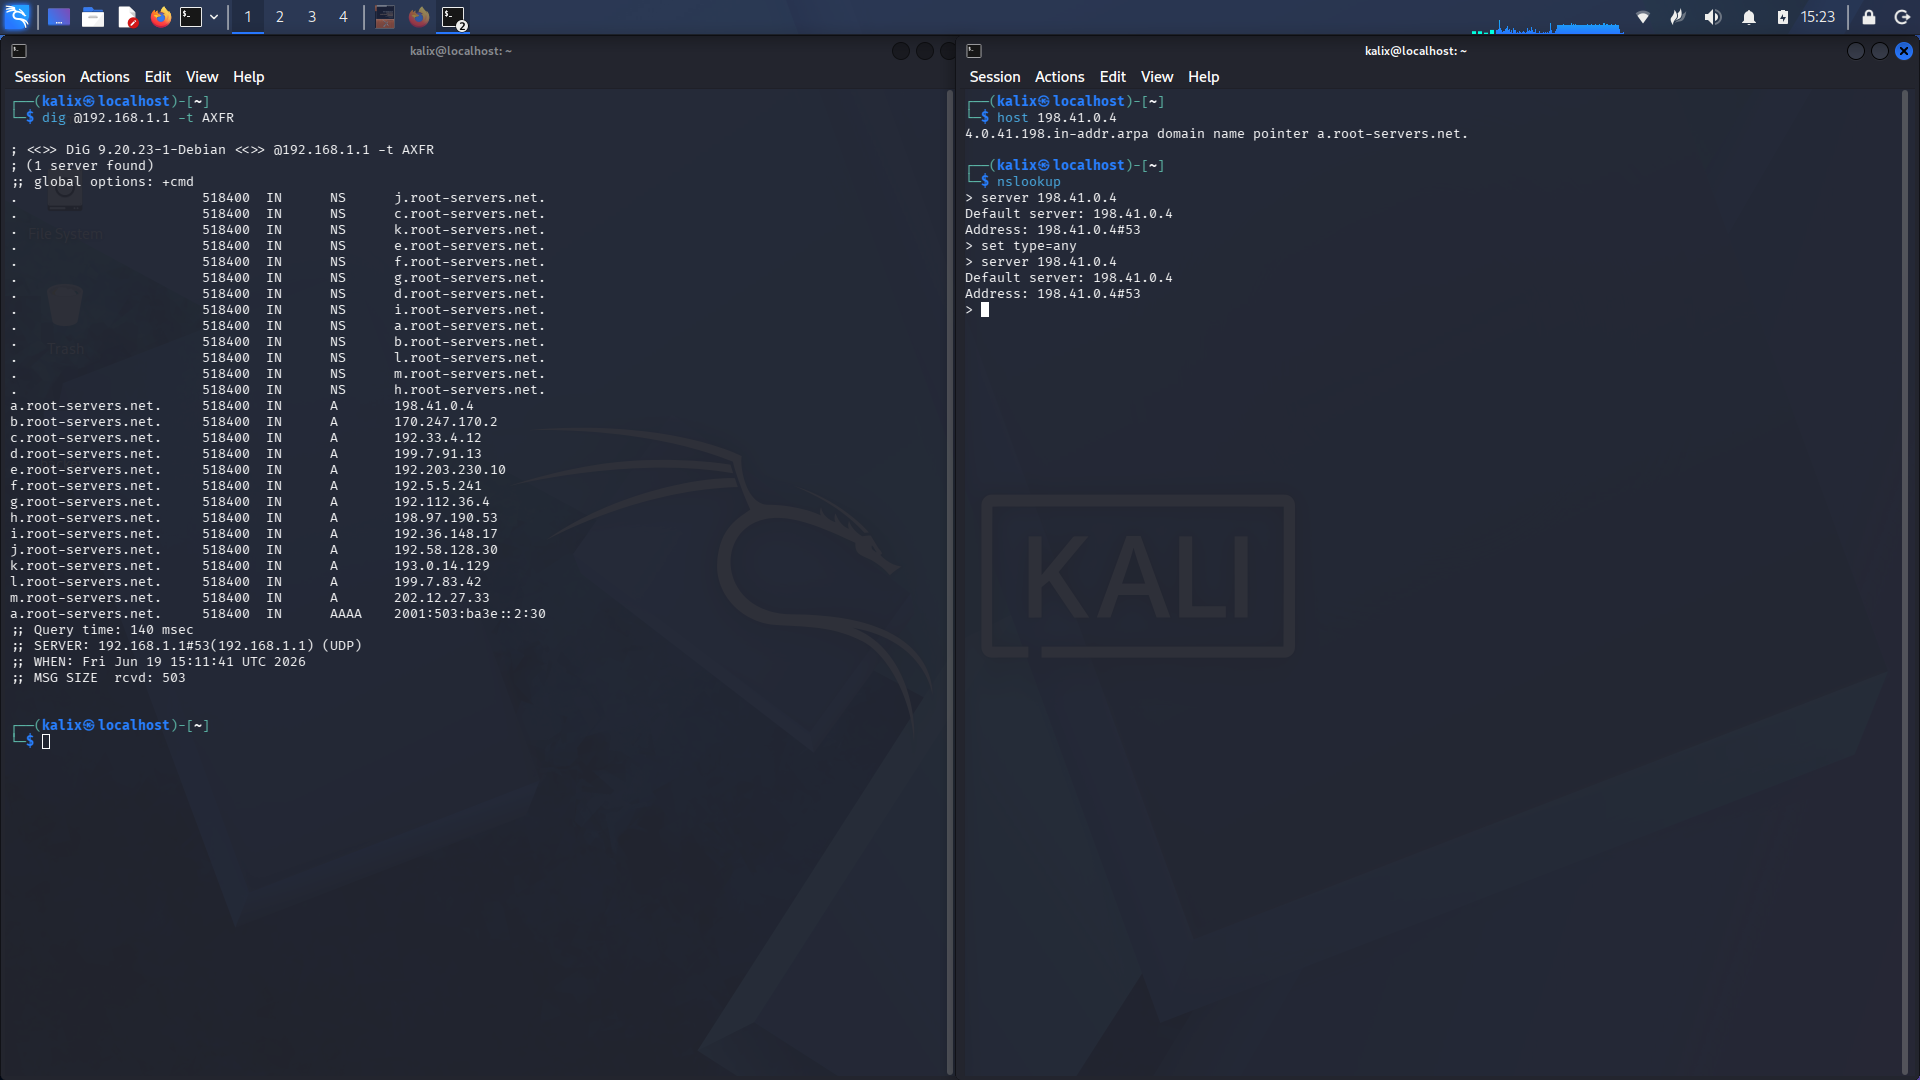Click the nslookup prompt cursor in right terminal
This screenshot has height=1080, width=1920.
[x=985, y=310]
